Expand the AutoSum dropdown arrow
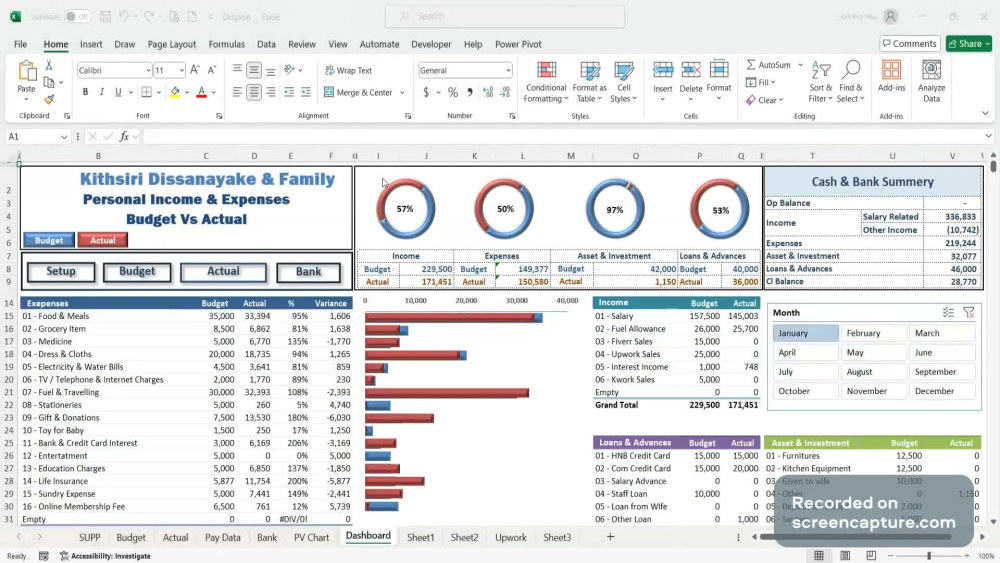This screenshot has width=1000, height=563. coord(800,65)
